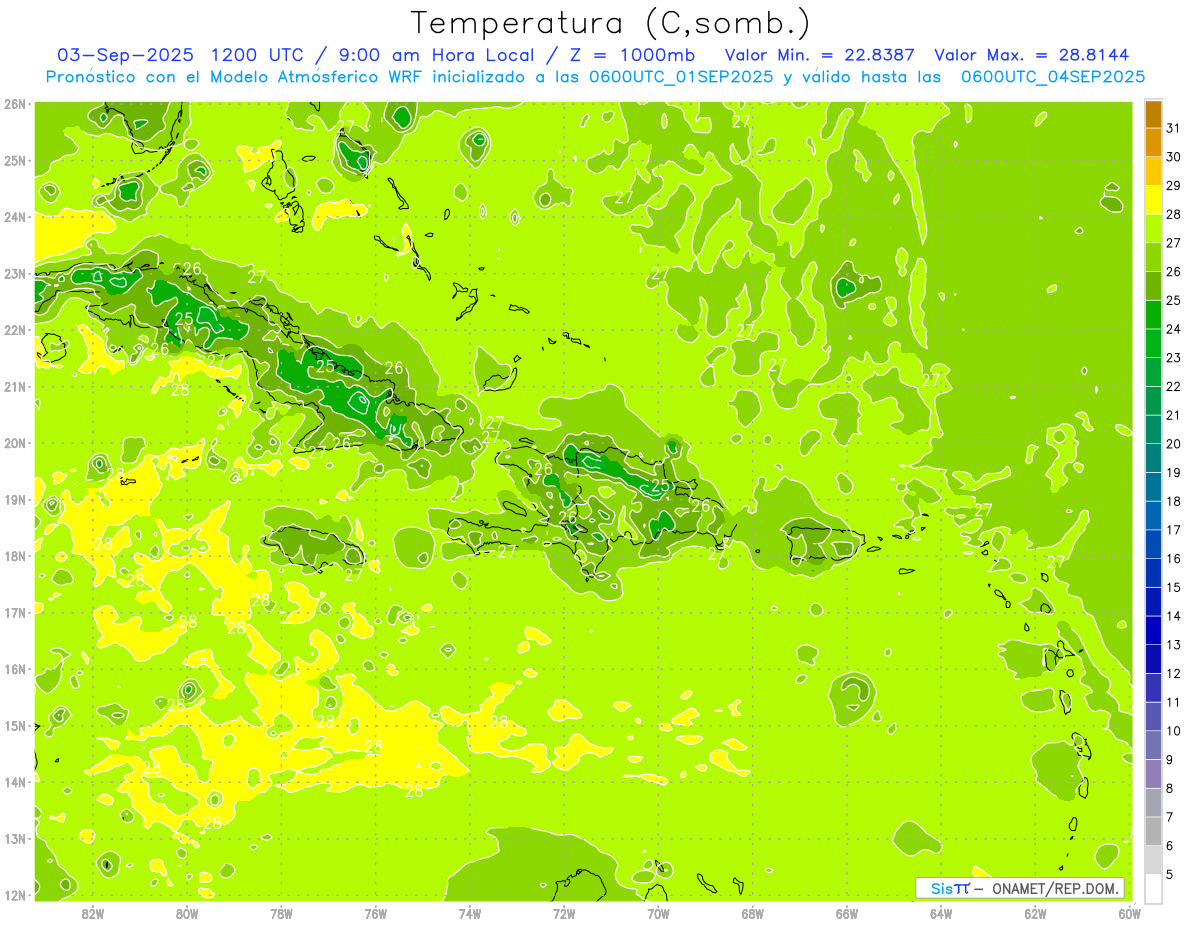Viewport: 1200px width, 927px height.
Task: Click the 'Temperatura (C,somb.)' chart title
Action: pos(610,23)
